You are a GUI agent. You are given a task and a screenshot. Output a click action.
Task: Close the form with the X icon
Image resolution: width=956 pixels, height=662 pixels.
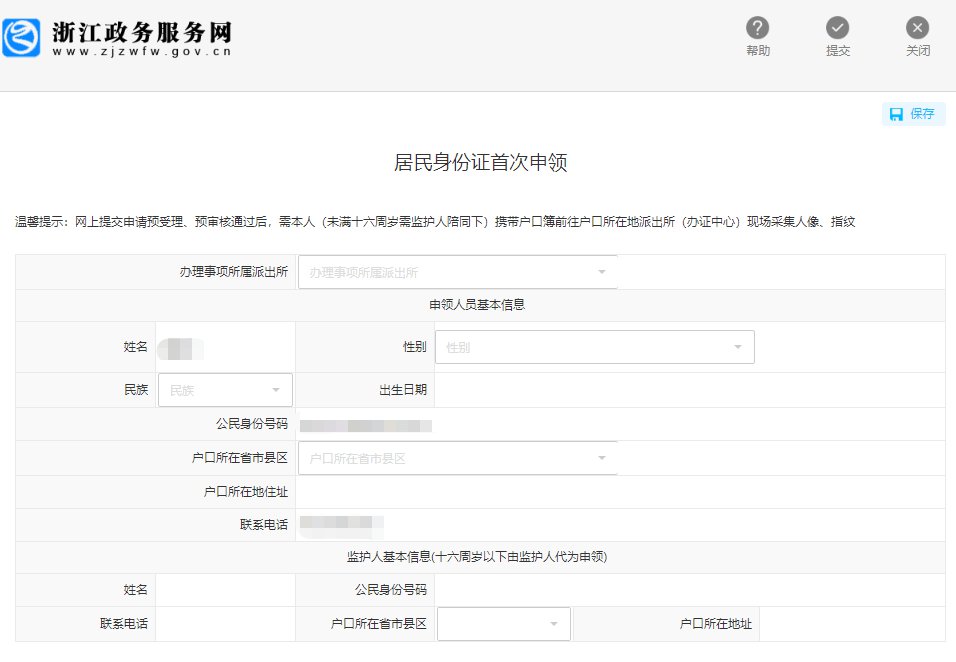(x=917, y=28)
